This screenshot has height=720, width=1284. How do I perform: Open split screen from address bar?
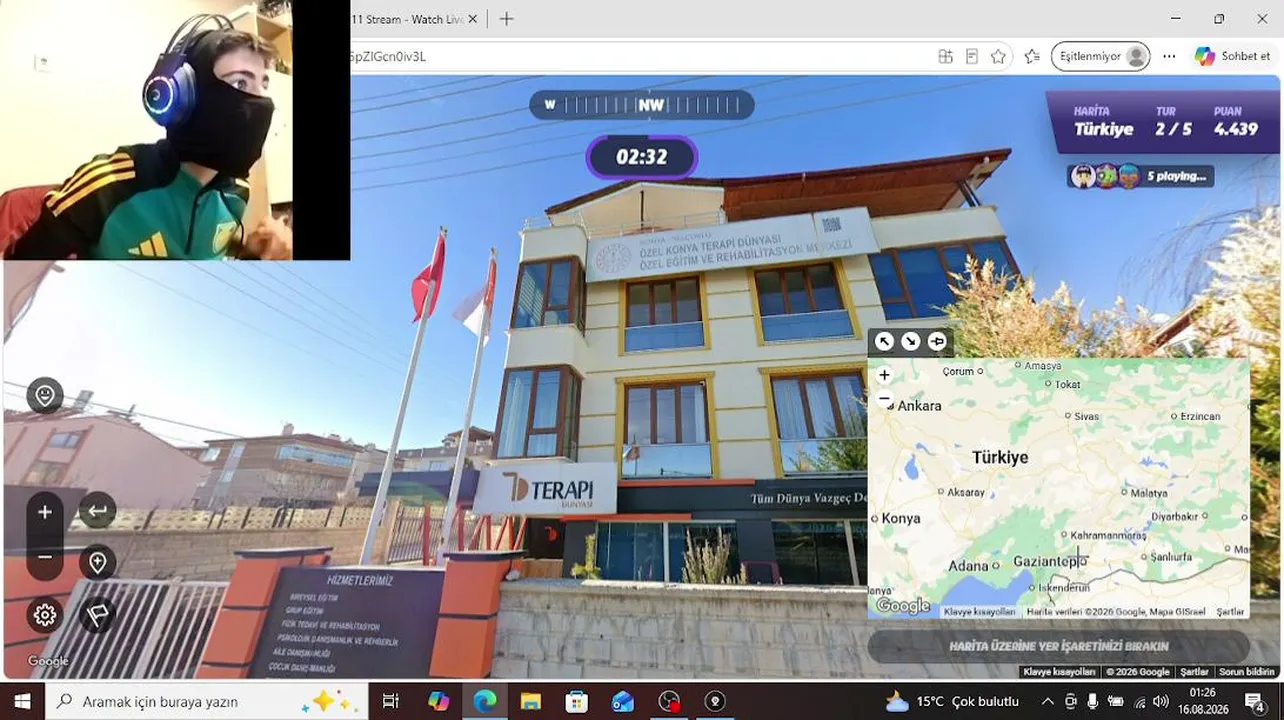945,57
